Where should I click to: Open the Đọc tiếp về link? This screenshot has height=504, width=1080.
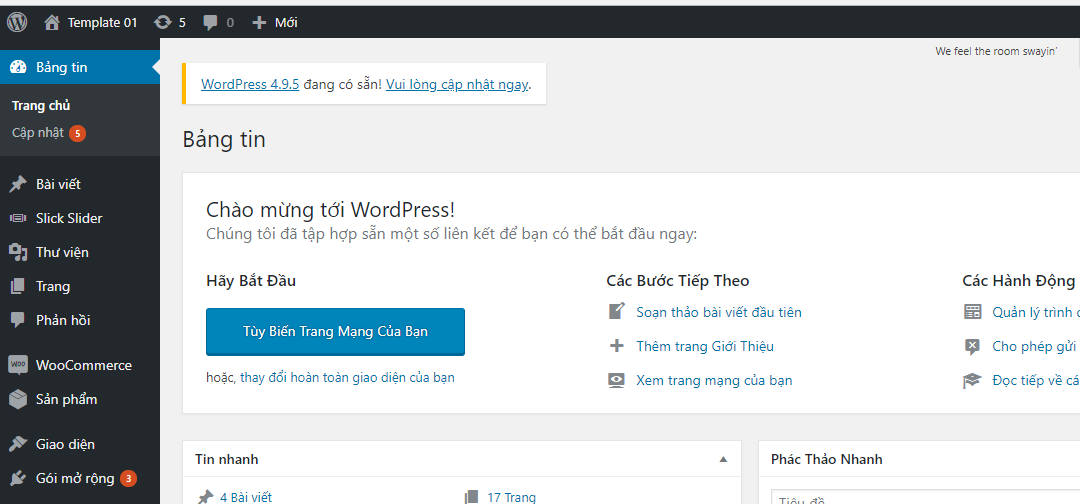(x=1036, y=381)
